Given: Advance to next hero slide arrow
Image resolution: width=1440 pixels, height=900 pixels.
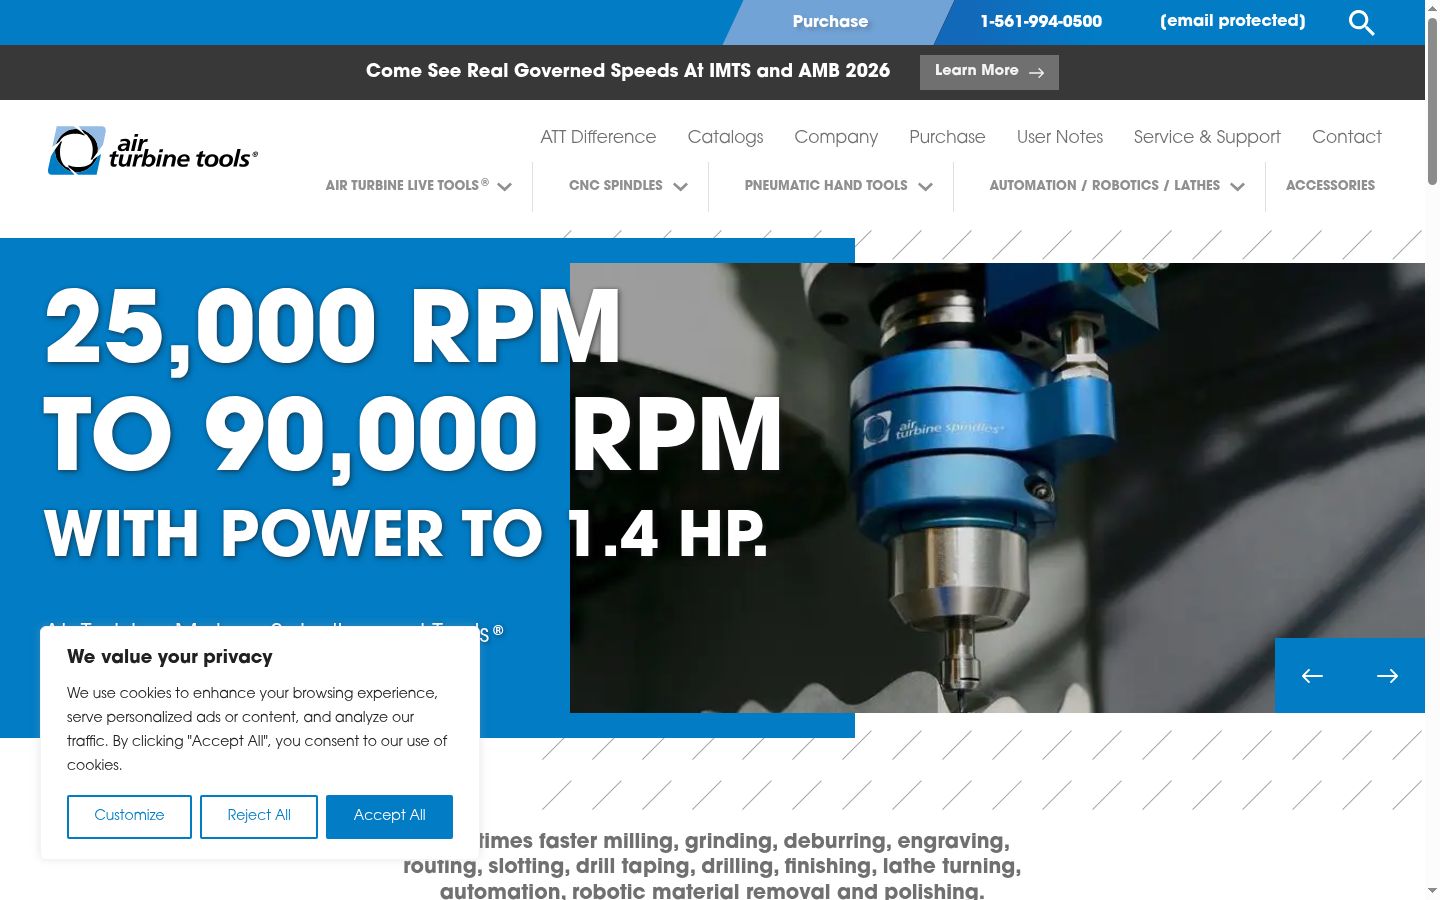Looking at the screenshot, I should (1387, 676).
